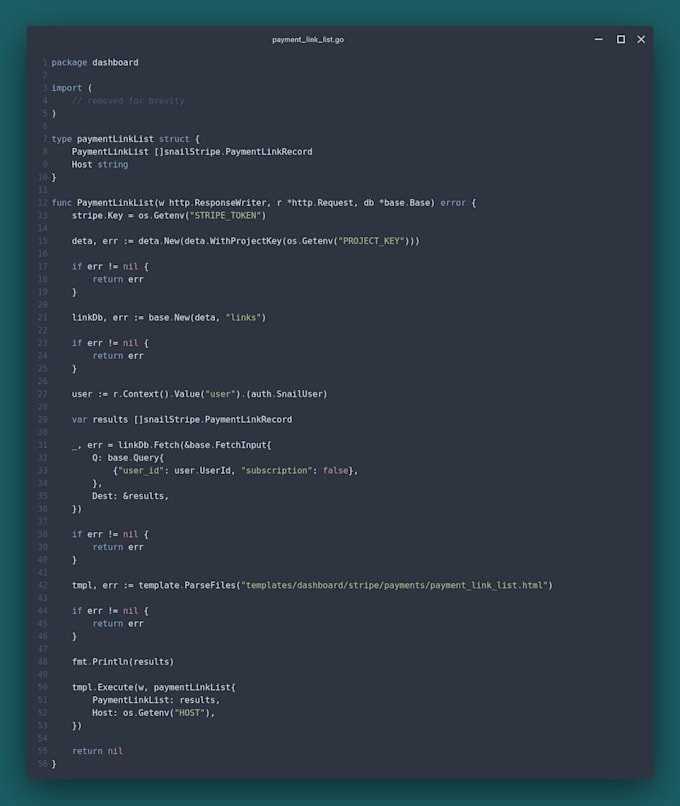Click line number 12 in the gutter
Image resolution: width=680 pixels, height=806 pixels.
[x=43, y=203]
